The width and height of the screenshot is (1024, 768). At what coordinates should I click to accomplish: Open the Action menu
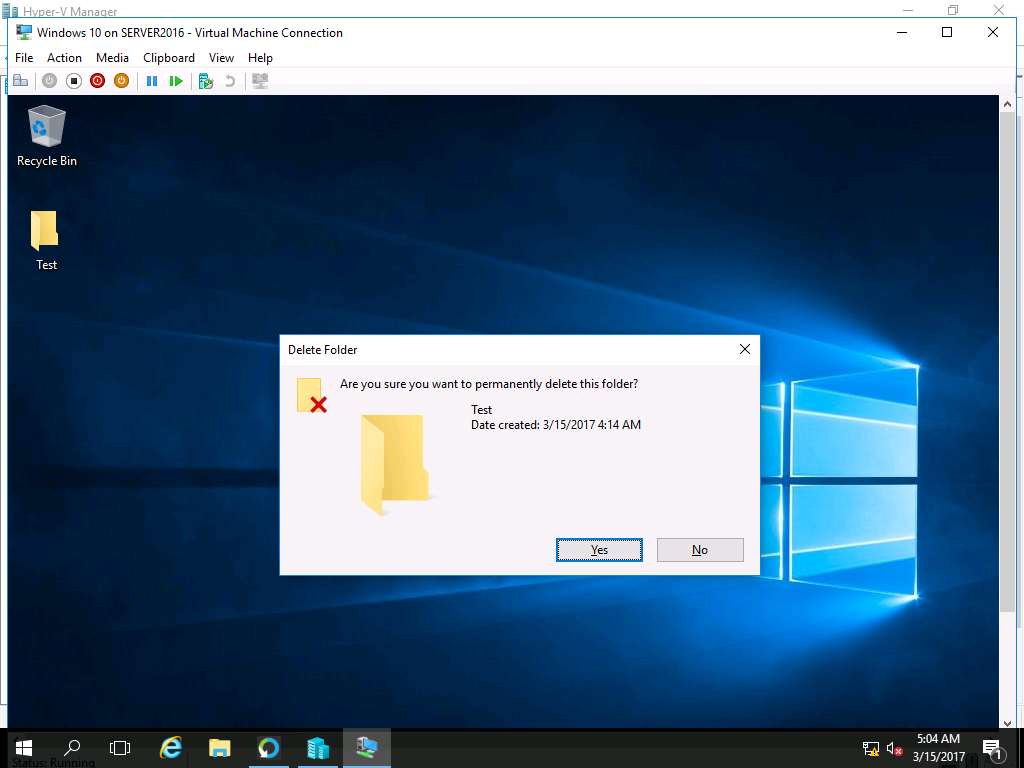click(x=64, y=58)
